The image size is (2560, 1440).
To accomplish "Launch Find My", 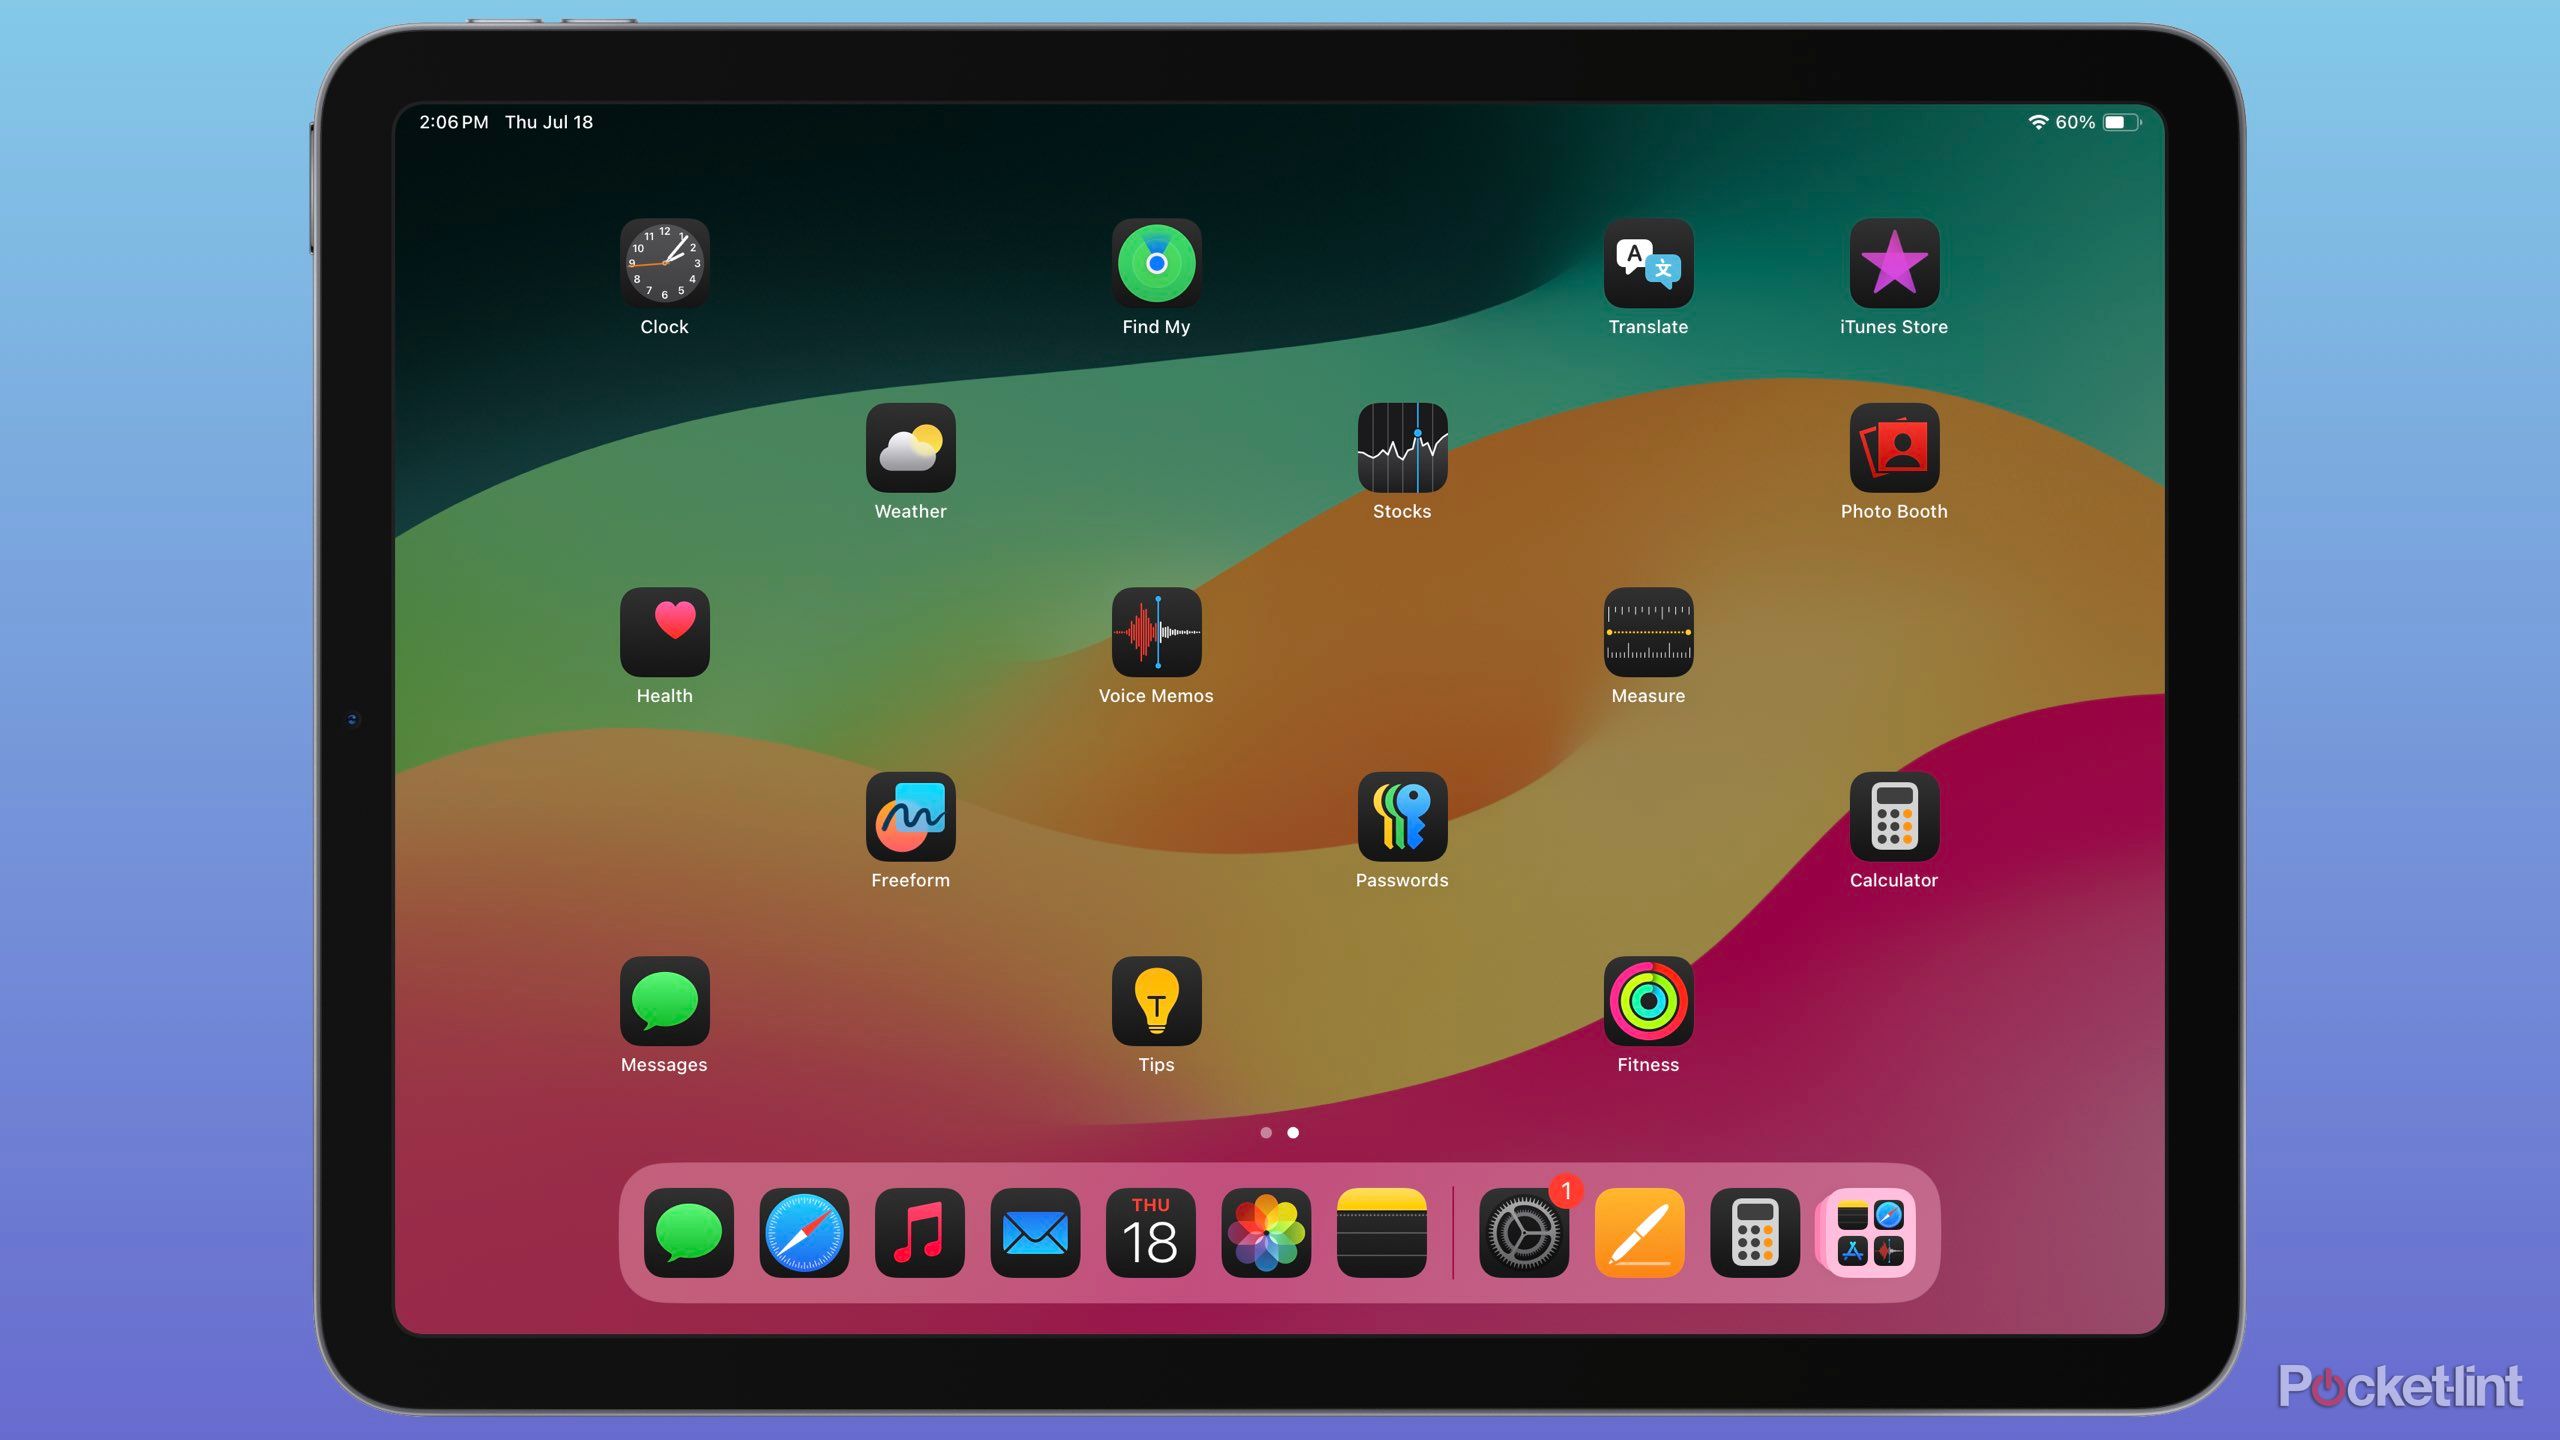I will point(1156,263).
